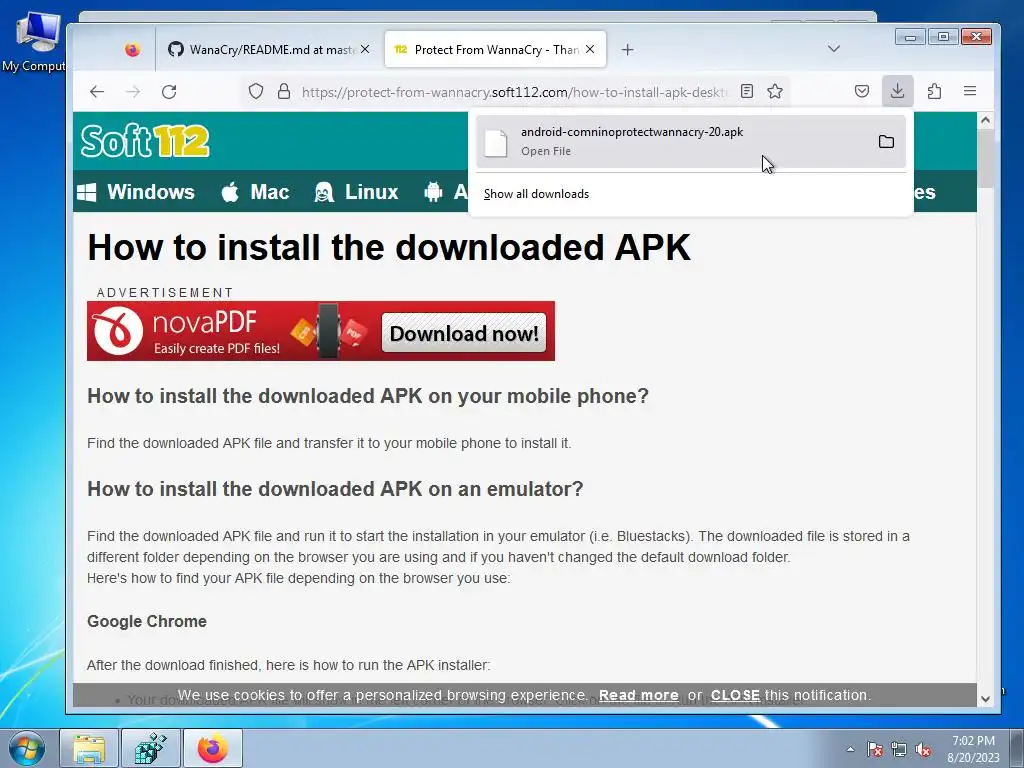The width and height of the screenshot is (1024, 768).
Task: Show downloaded APK in its folder
Action: 886,142
